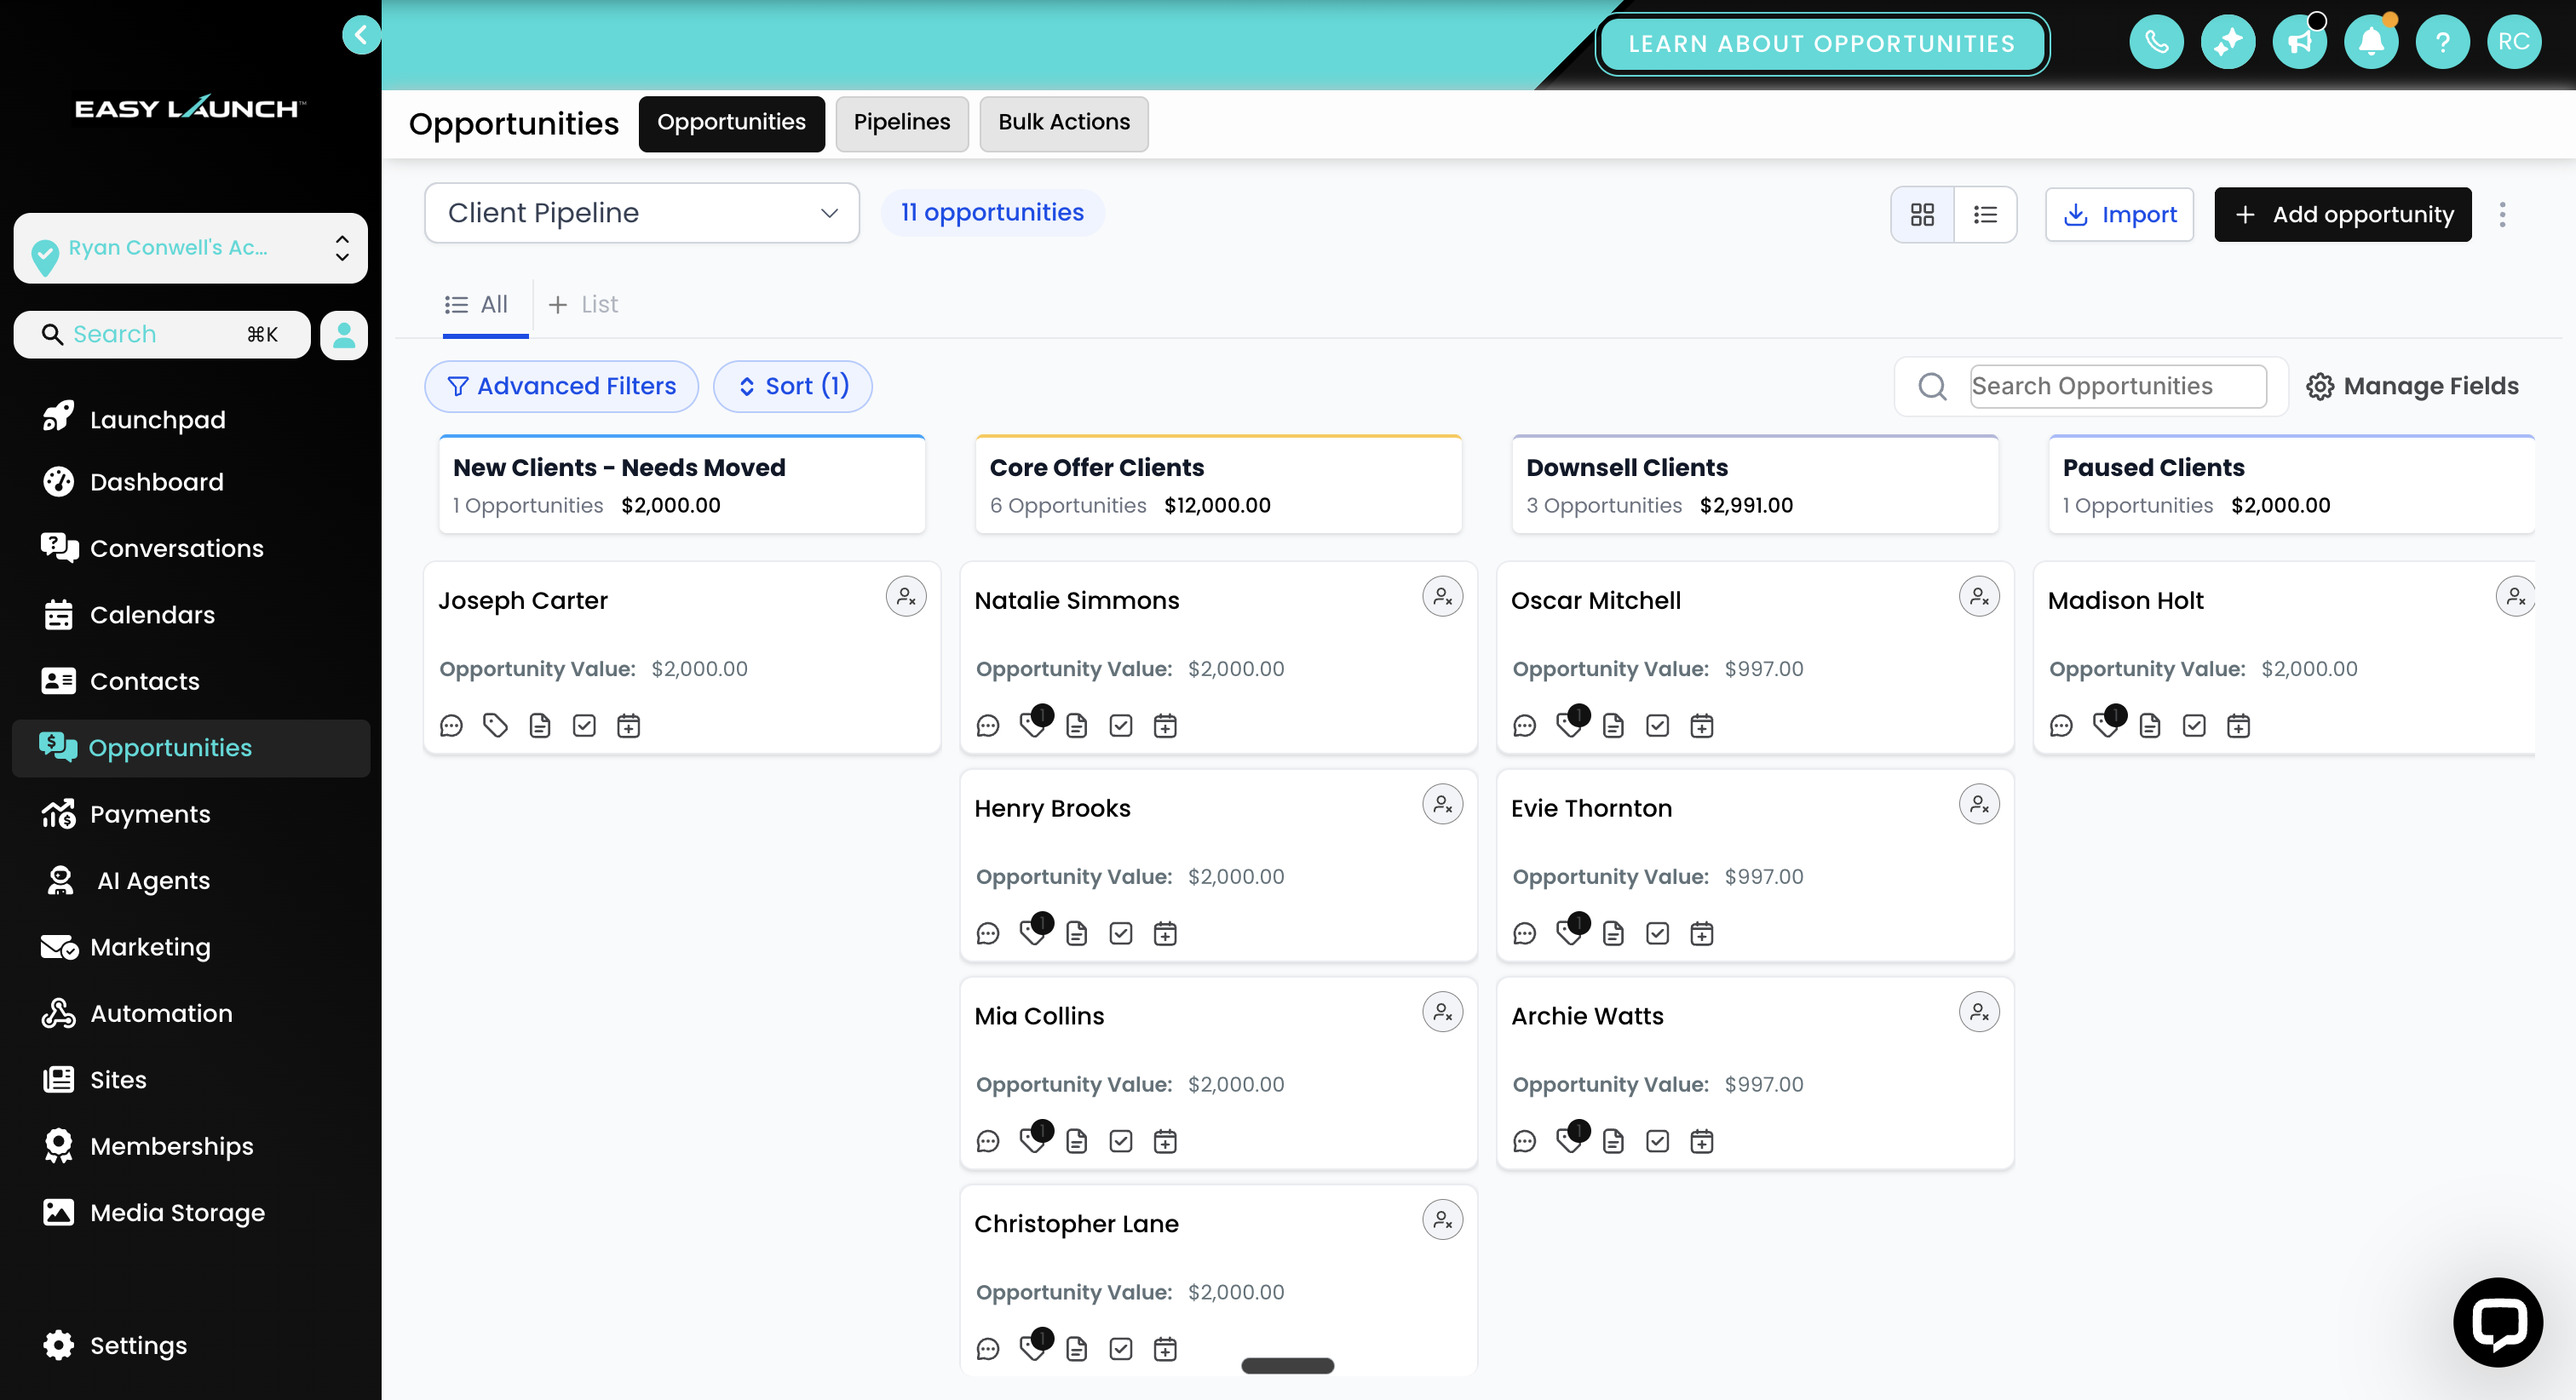The width and height of the screenshot is (2576, 1400).
Task: Click the task checkbox icon on Evie Thornton card
Action: click(1657, 934)
